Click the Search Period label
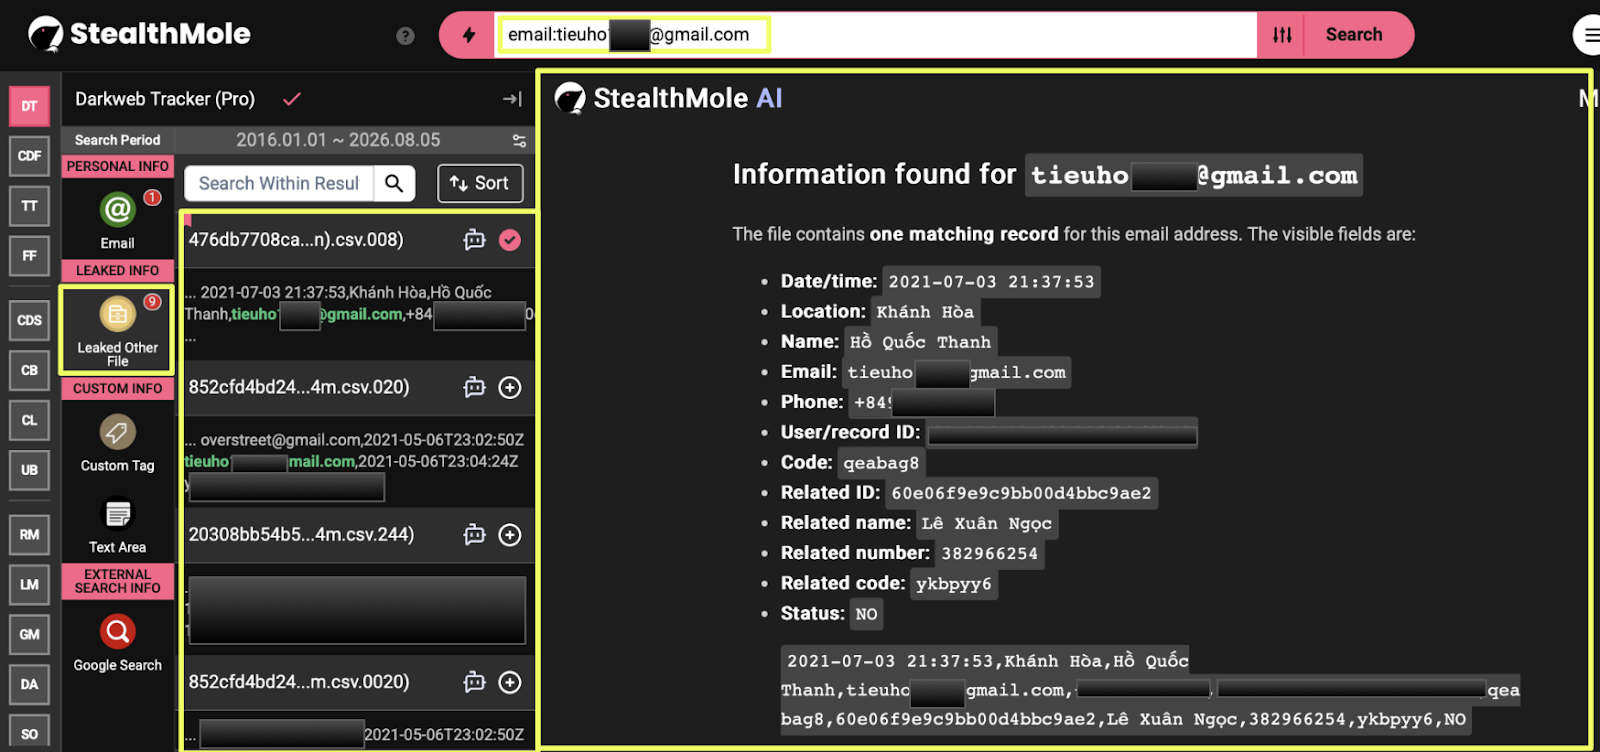This screenshot has height=752, width=1600. pyautogui.click(x=117, y=140)
